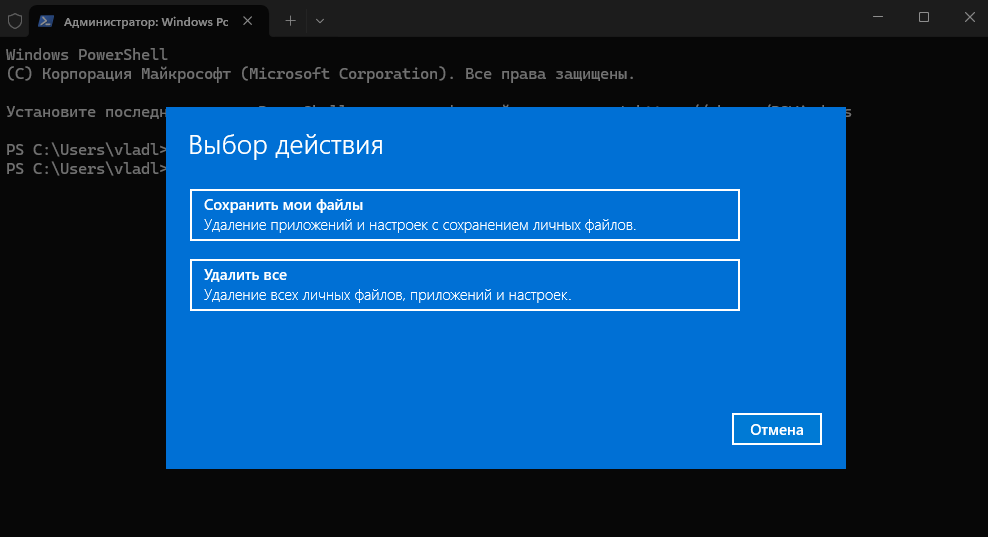Viewport: 988px width, 537px height.
Task: Maximize the terminal window
Action: [924, 17]
